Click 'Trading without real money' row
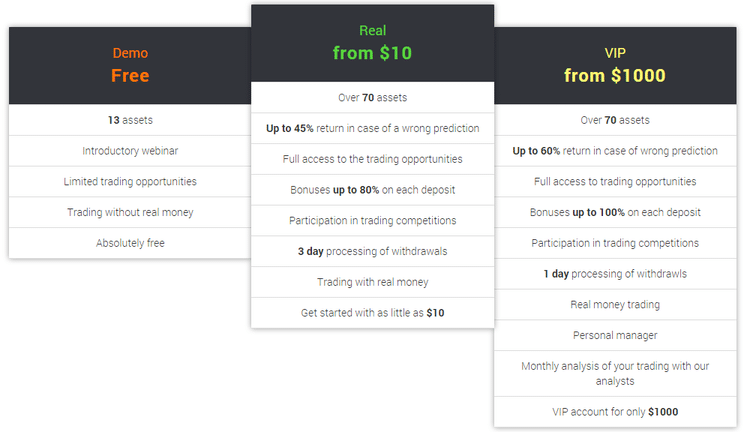744x432 pixels. pyautogui.click(x=130, y=212)
